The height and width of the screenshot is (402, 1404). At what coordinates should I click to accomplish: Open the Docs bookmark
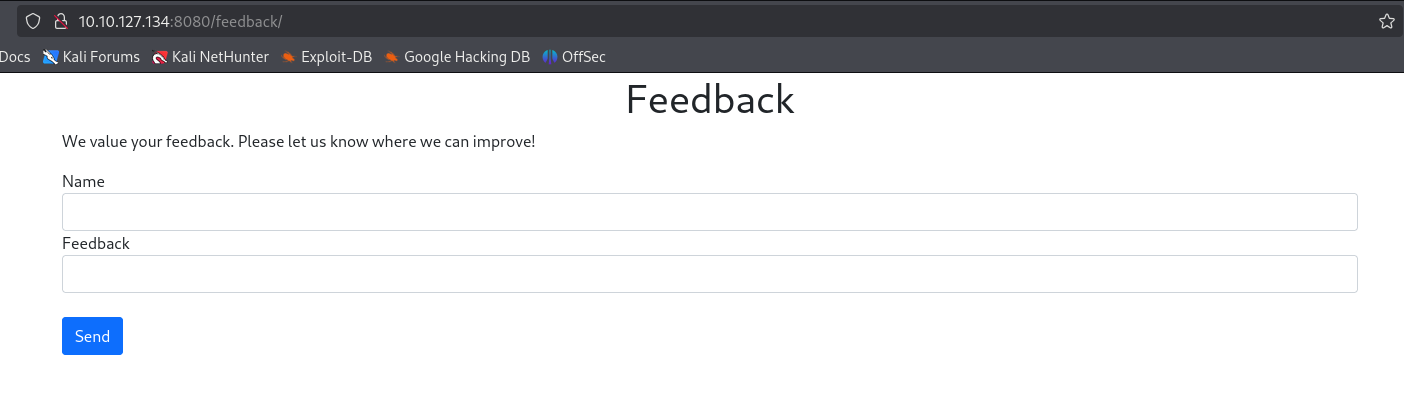coord(15,57)
